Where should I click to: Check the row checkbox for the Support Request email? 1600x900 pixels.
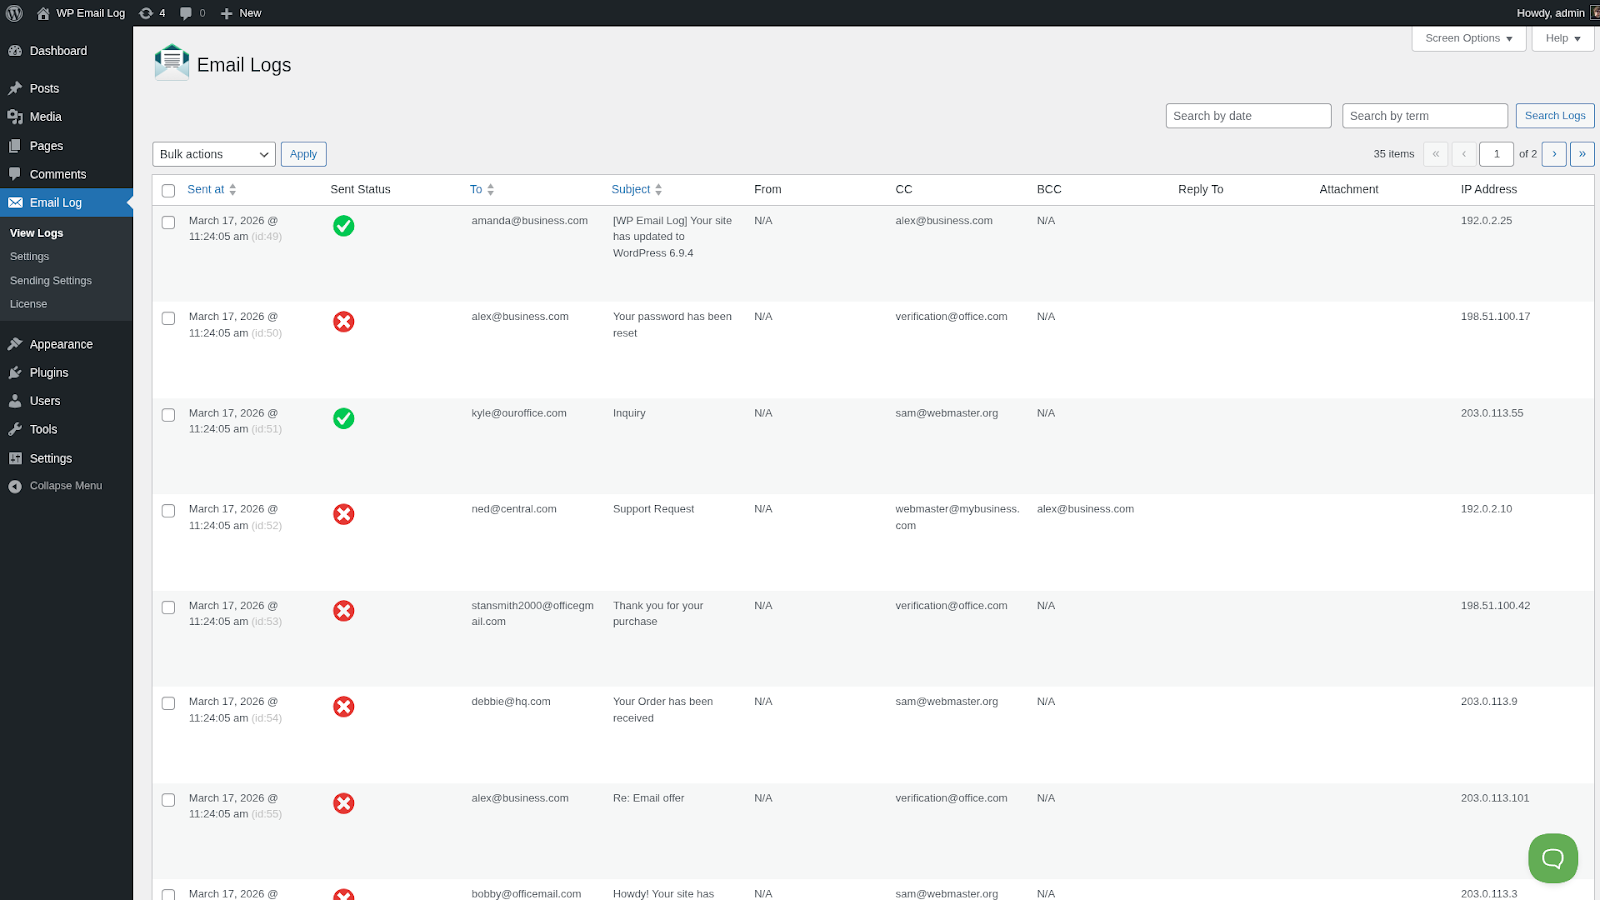pyautogui.click(x=168, y=510)
